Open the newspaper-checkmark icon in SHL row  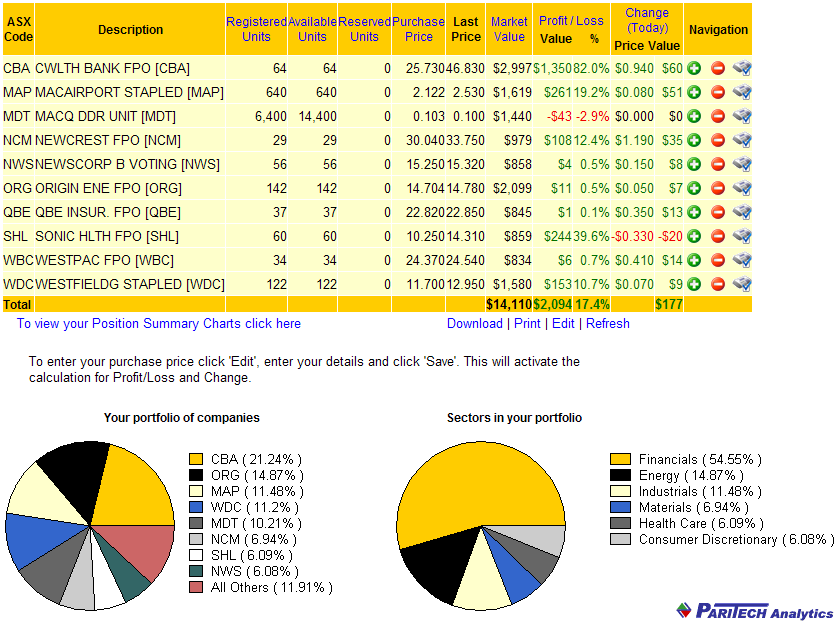pyautogui.click(x=742, y=236)
